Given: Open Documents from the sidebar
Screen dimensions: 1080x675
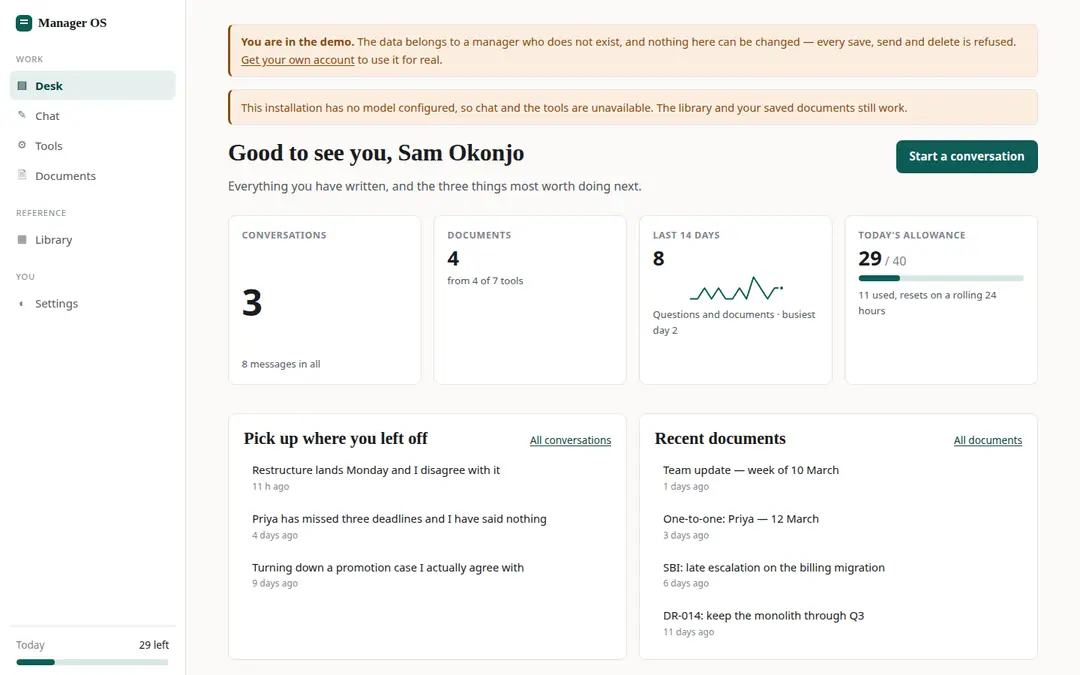Looking at the screenshot, I should point(92,176).
